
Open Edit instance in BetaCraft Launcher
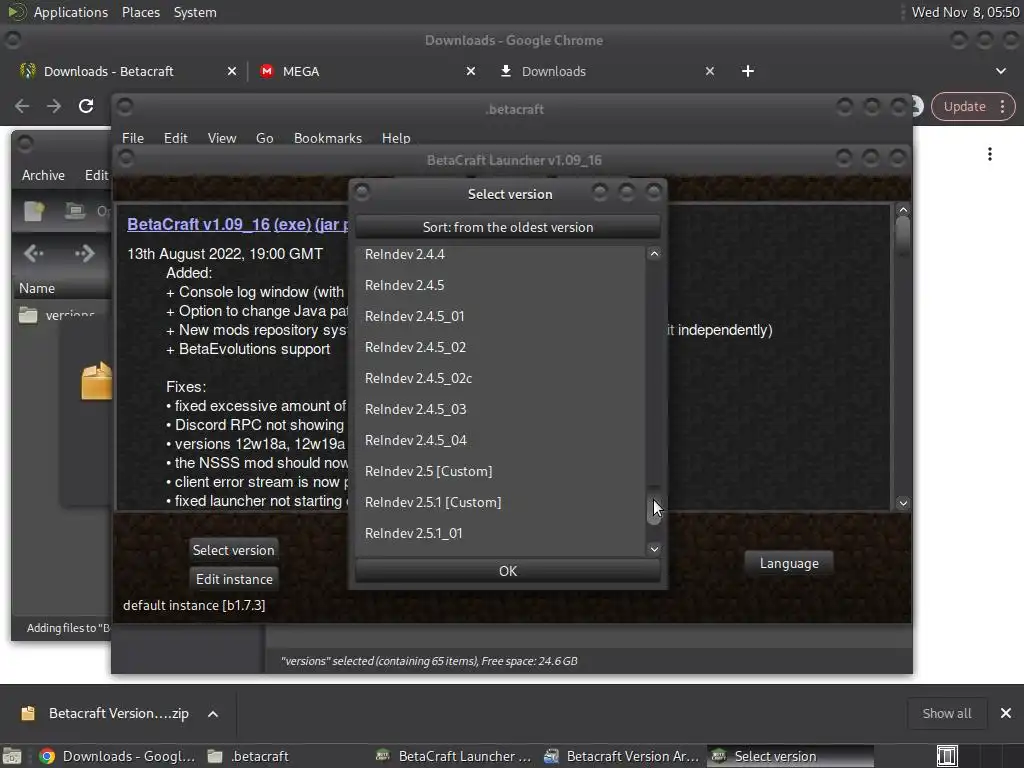tap(234, 579)
